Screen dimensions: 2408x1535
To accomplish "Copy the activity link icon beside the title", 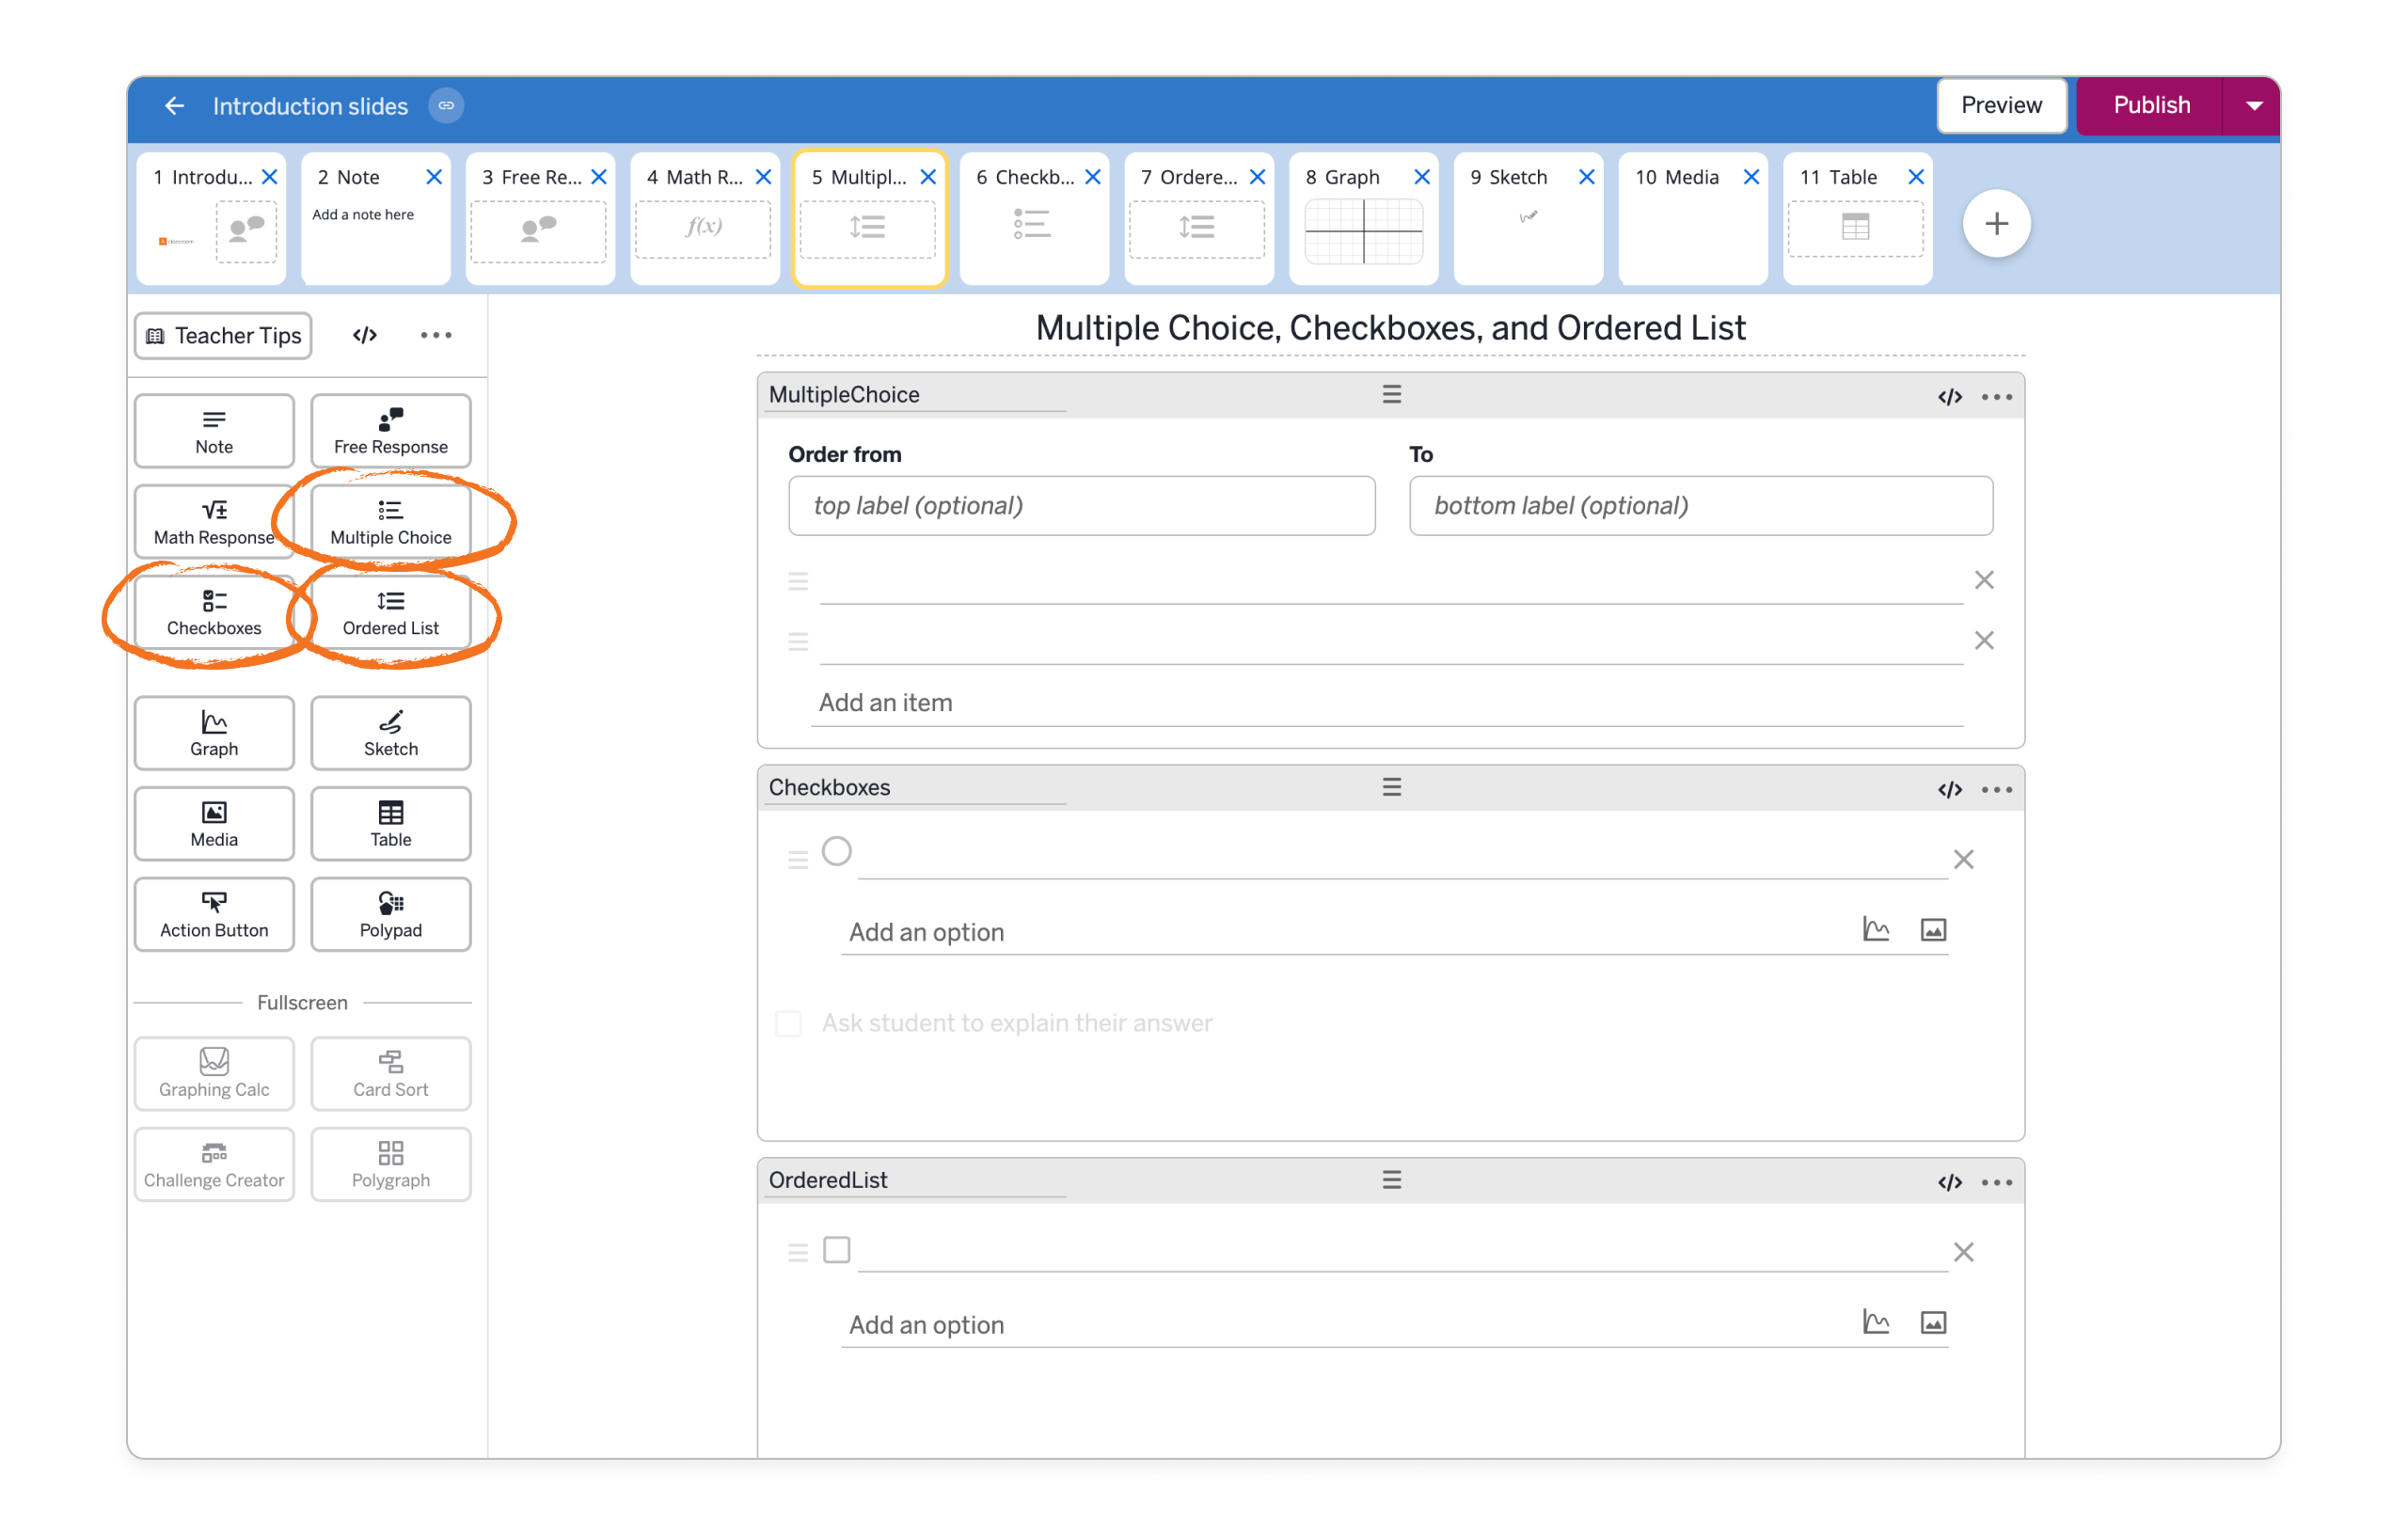I will 446,106.
